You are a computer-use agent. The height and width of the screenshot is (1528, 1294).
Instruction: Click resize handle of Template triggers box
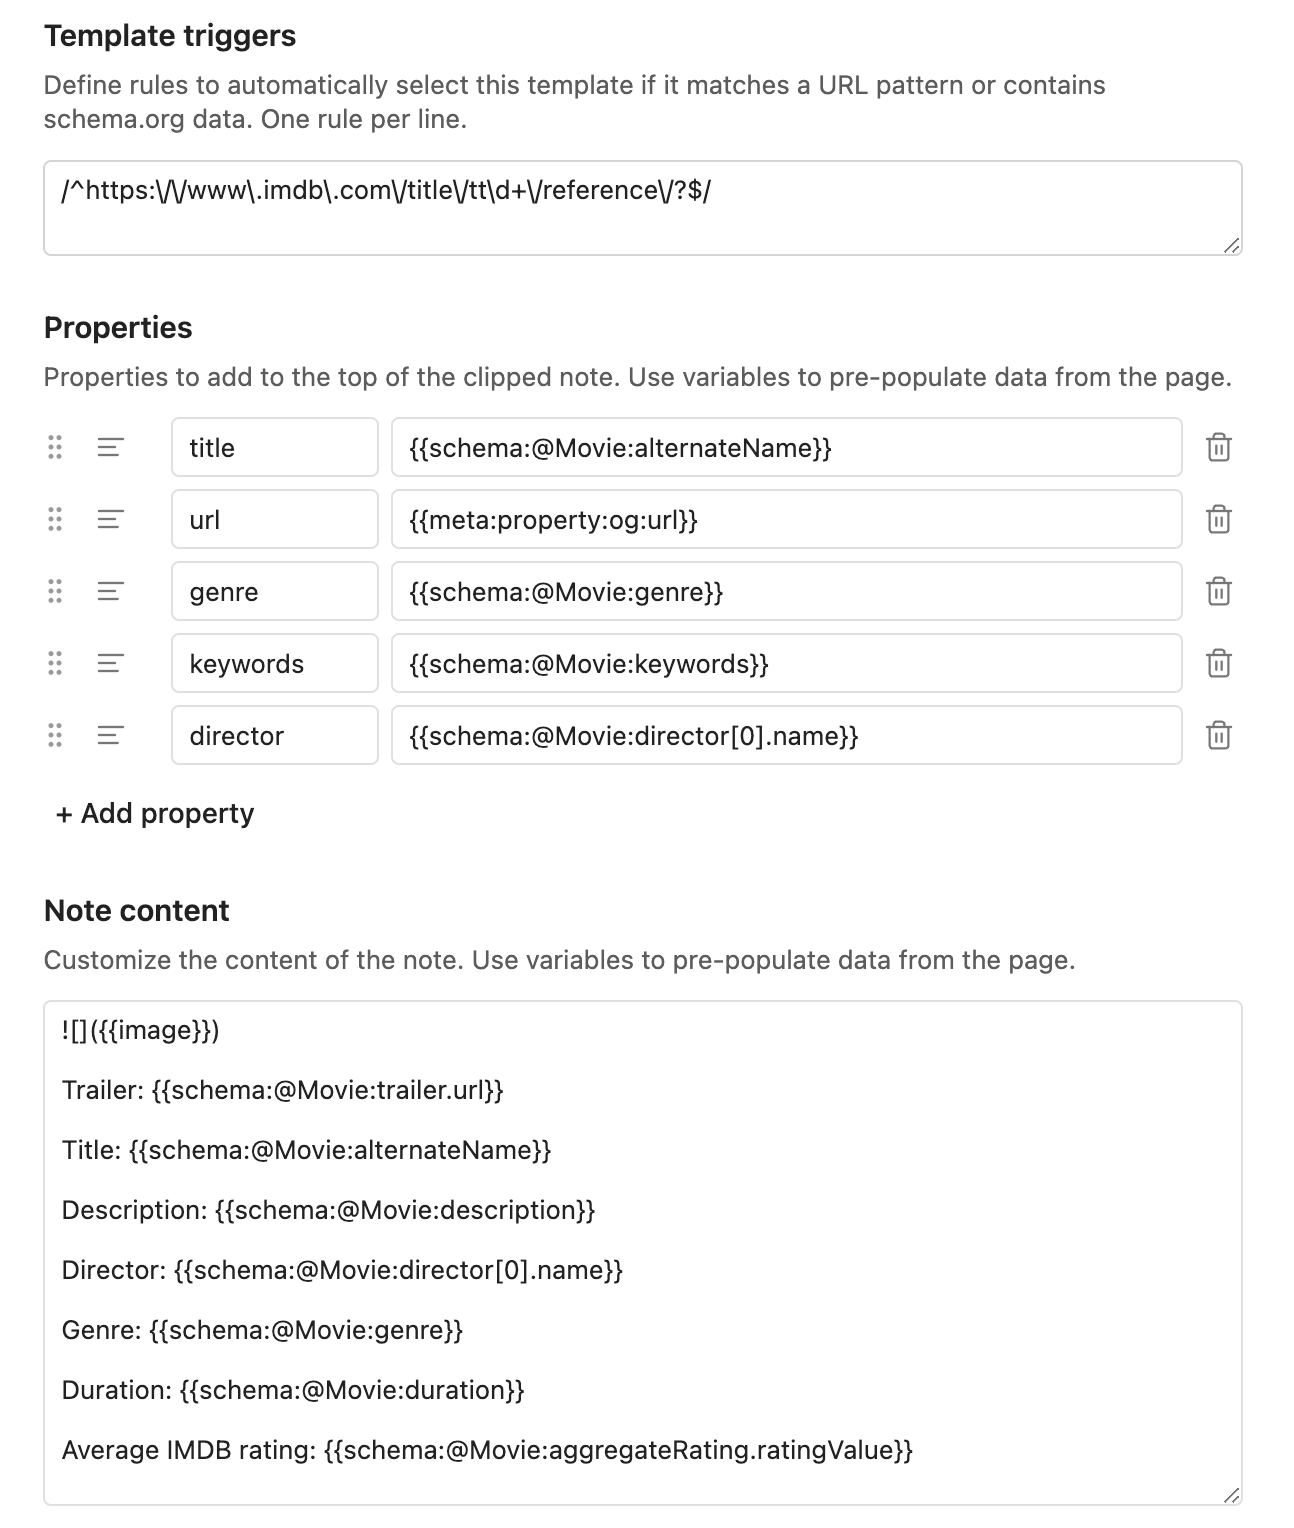1232,246
